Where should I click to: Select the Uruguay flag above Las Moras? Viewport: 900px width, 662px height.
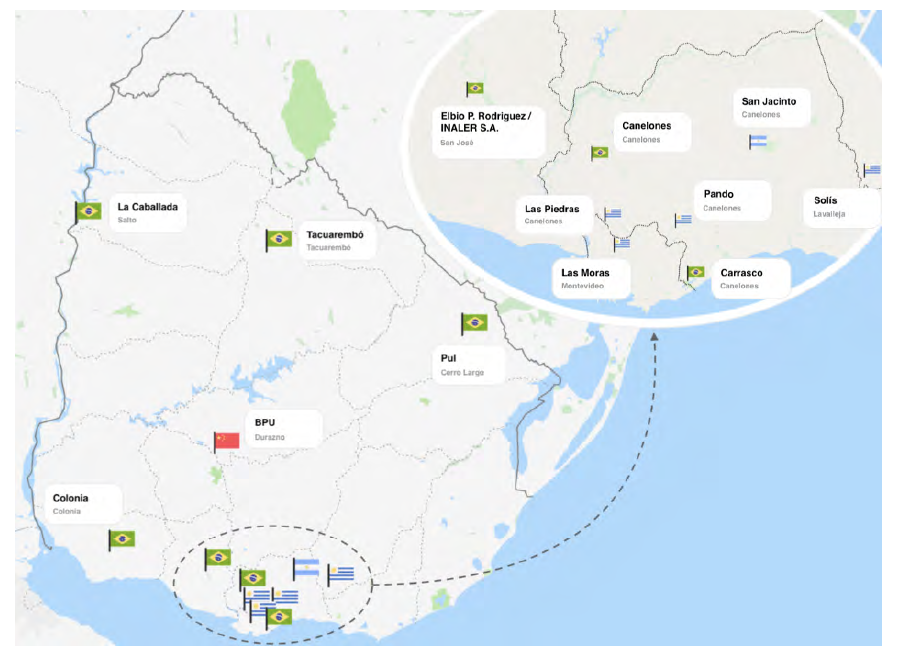(x=623, y=242)
